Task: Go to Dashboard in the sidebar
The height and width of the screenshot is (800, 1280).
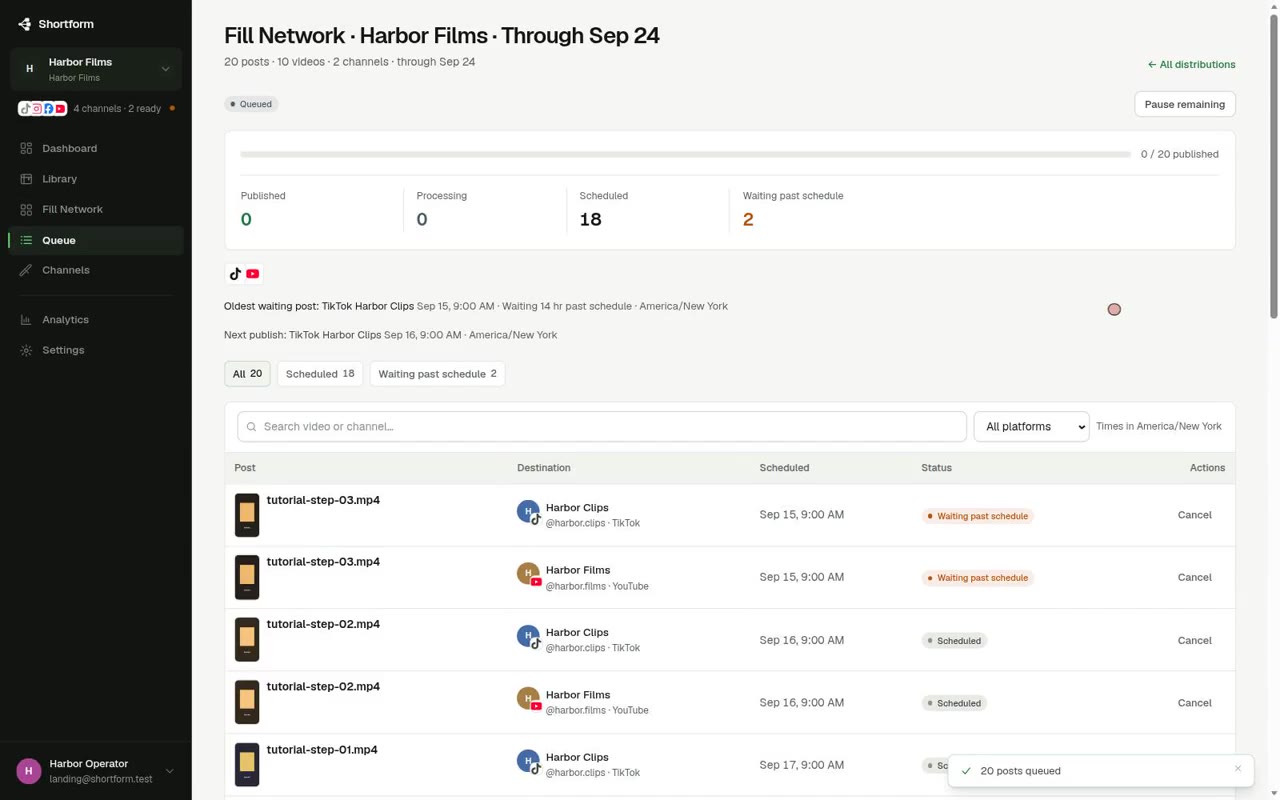Action: click(x=96, y=148)
